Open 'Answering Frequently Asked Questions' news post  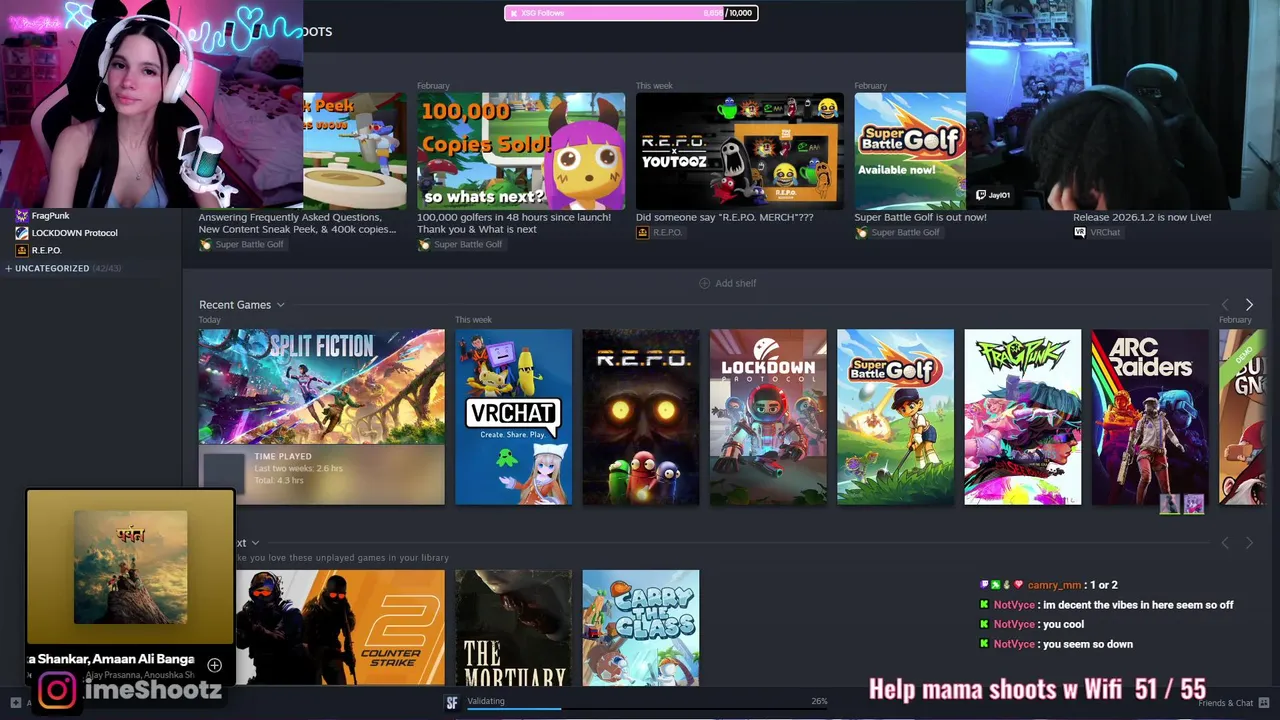click(x=297, y=223)
